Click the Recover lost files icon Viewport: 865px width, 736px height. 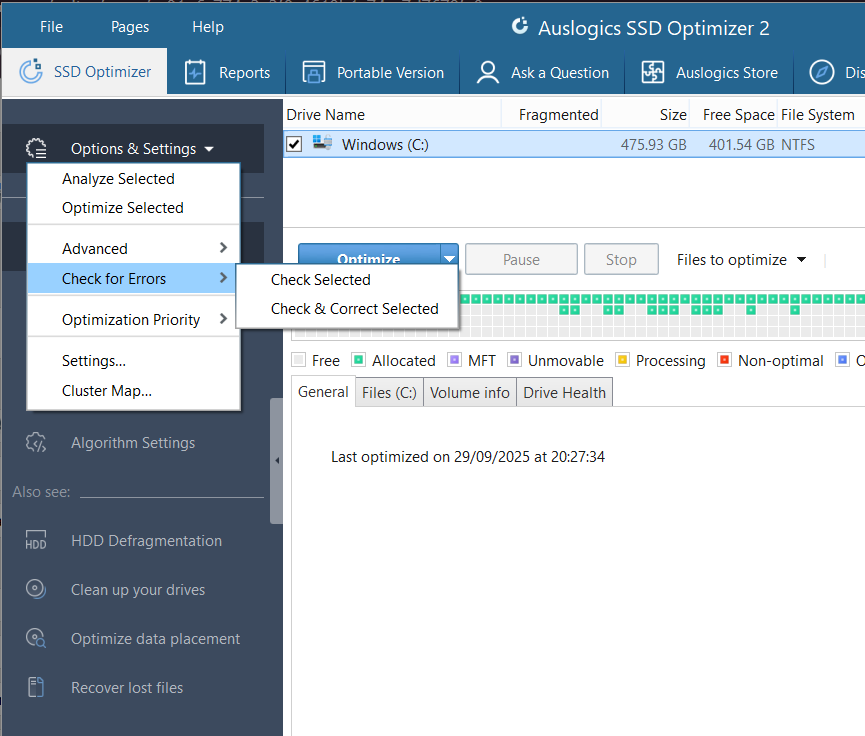coord(36,688)
